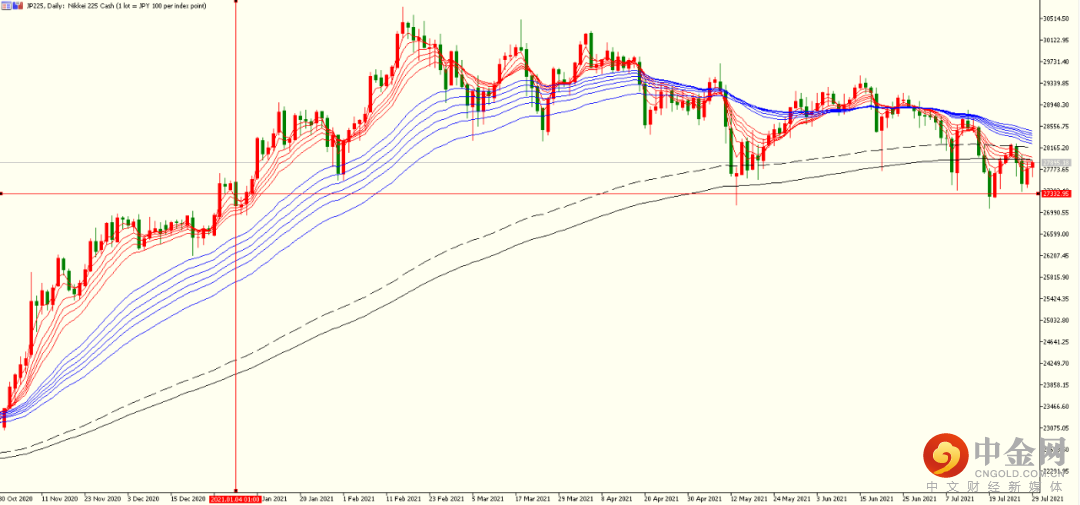1080x505 pixels.
Task: Click the 30122.95 price scale value
Action: 1056,40
